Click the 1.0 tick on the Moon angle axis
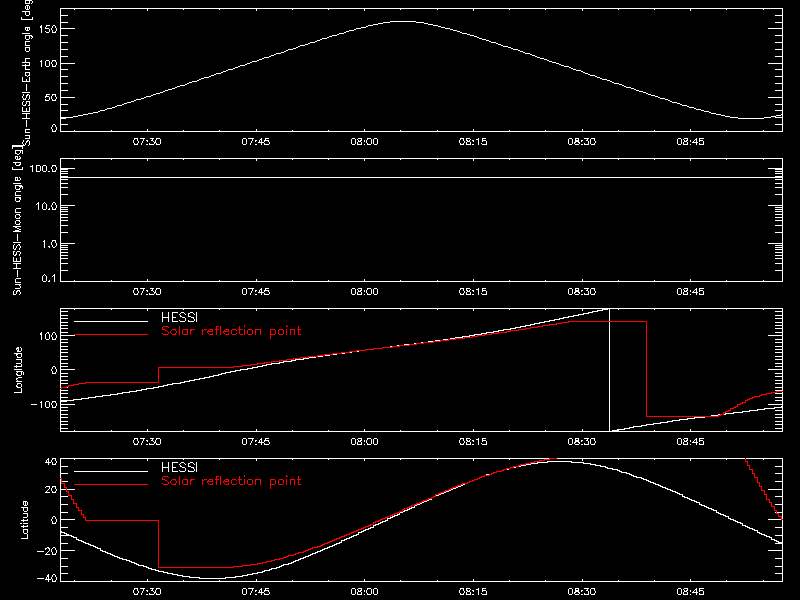Image resolution: width=800 pixels, height=600 pixels. point(49,244)
